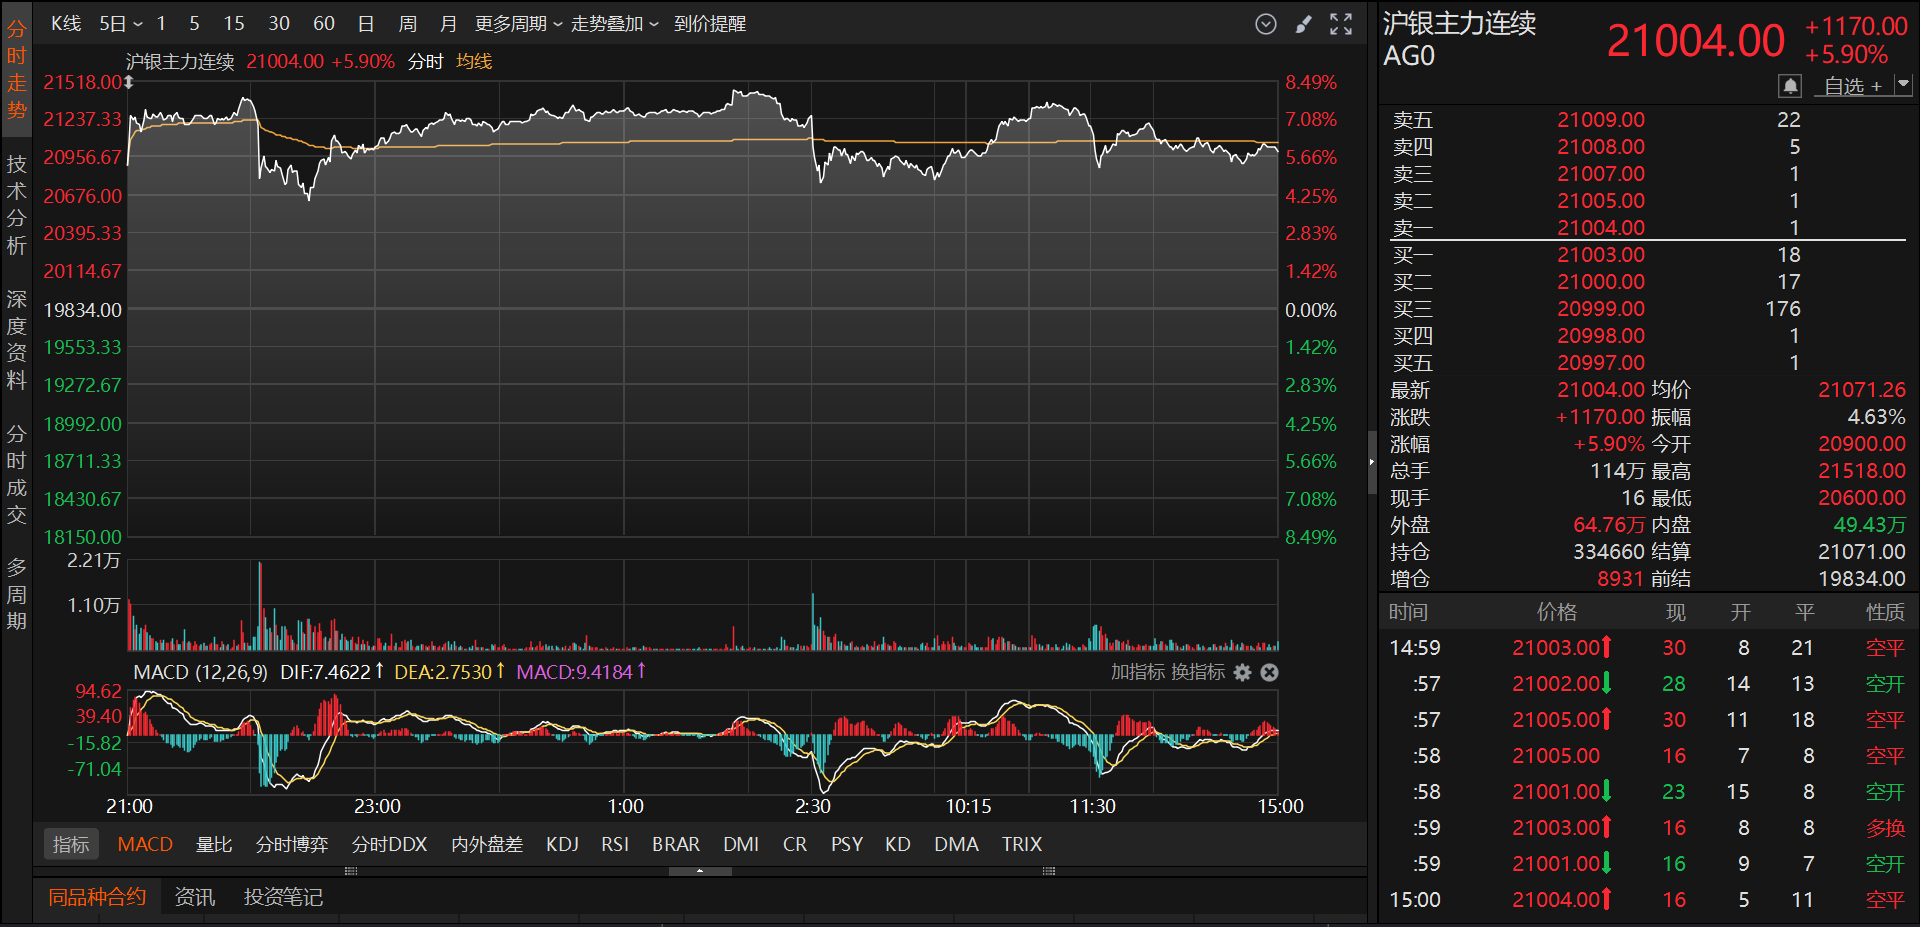The height and width of the screenshot is (927, 1920).
Task: Click the price alert bell icon
Action: [x=1790, y=86]
